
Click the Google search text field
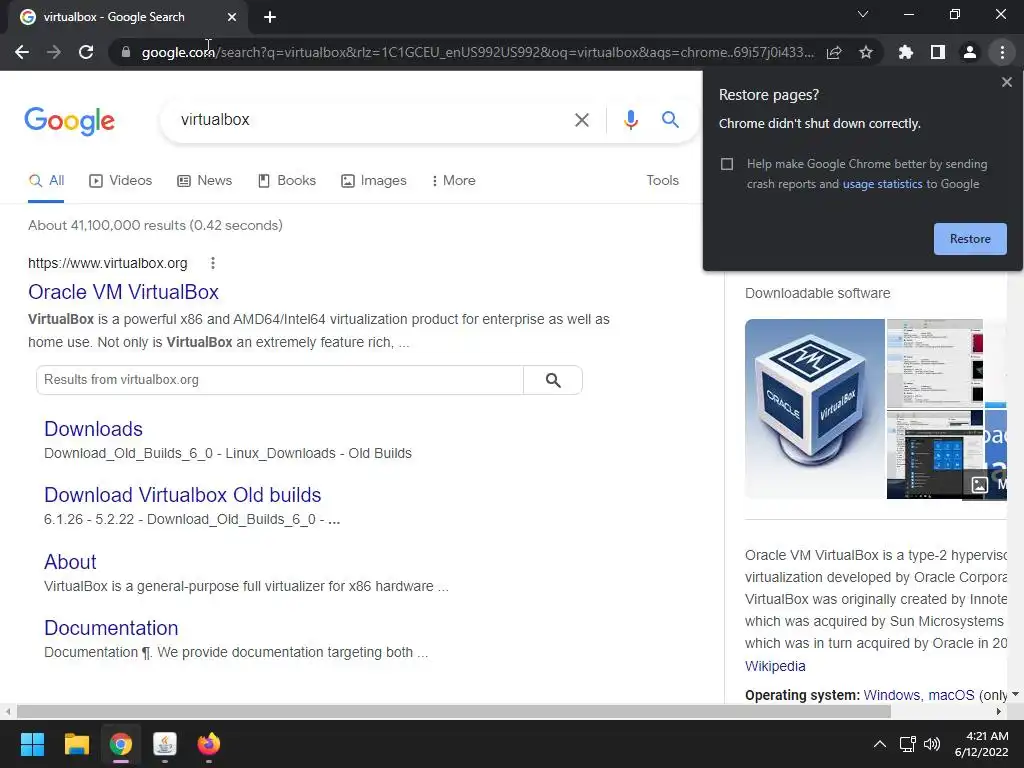[372, 120]
